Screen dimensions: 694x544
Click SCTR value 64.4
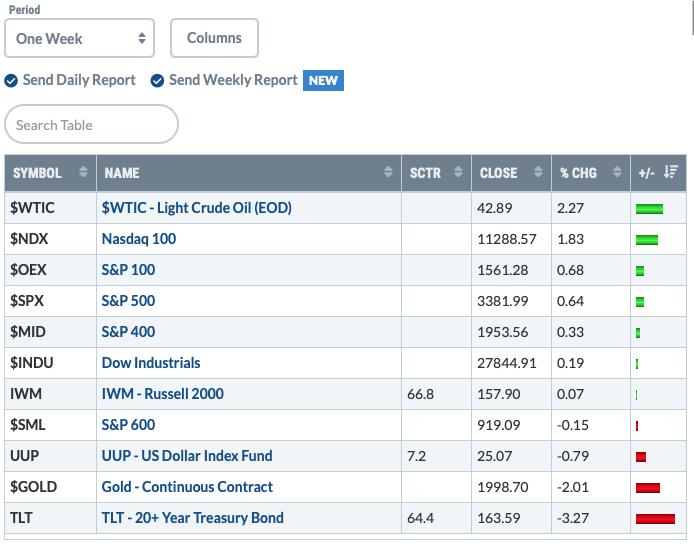pyautogui.click(x=420, y=518)
